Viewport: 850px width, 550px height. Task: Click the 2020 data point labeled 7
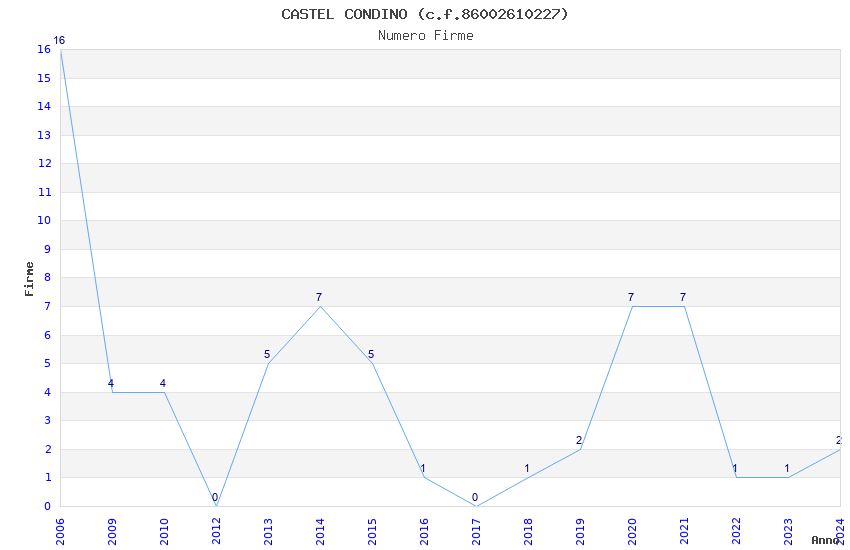[x=631, y=297]
